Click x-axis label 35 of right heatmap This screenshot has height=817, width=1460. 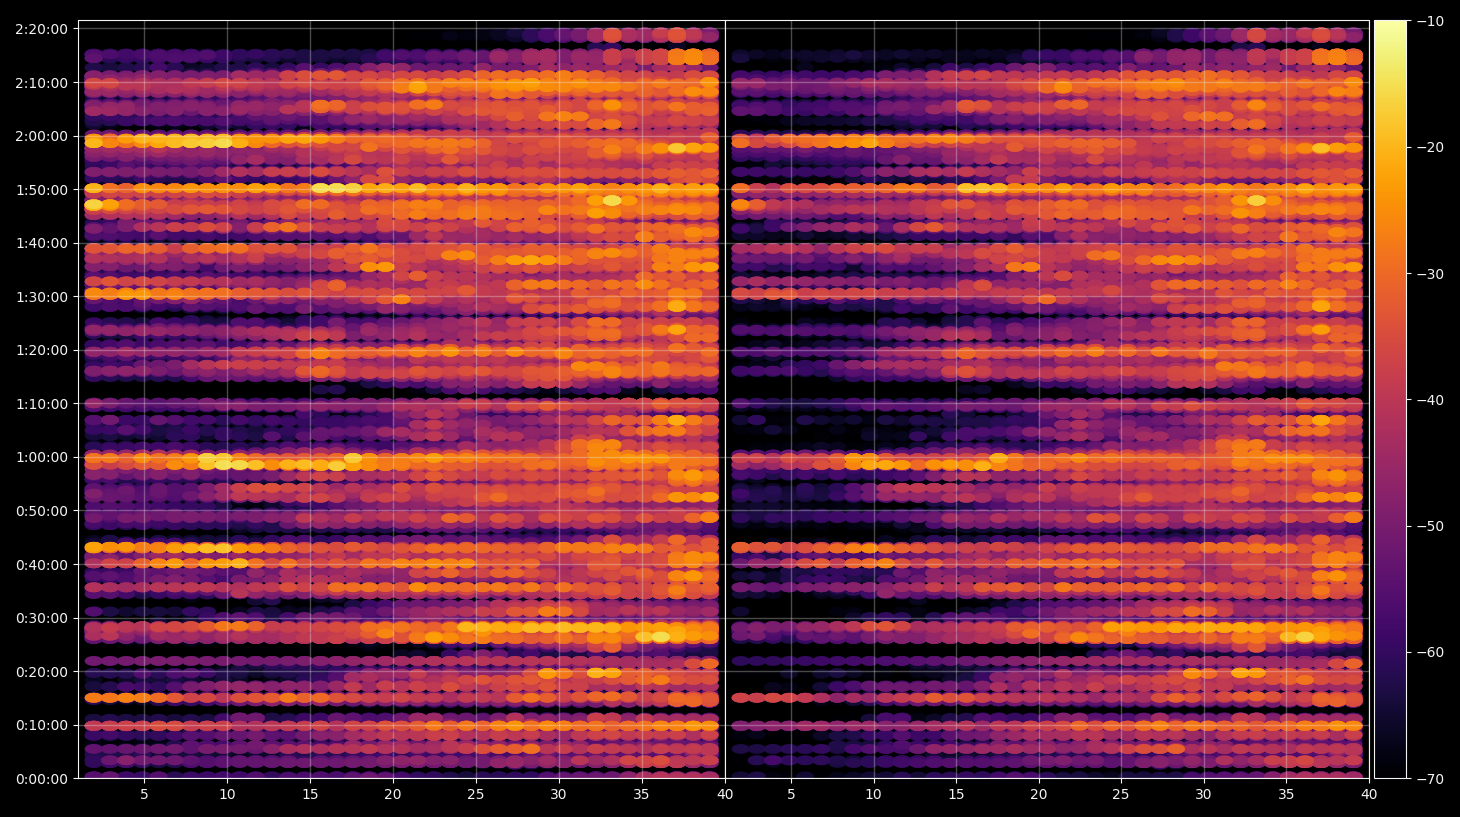click(1286, 795)
